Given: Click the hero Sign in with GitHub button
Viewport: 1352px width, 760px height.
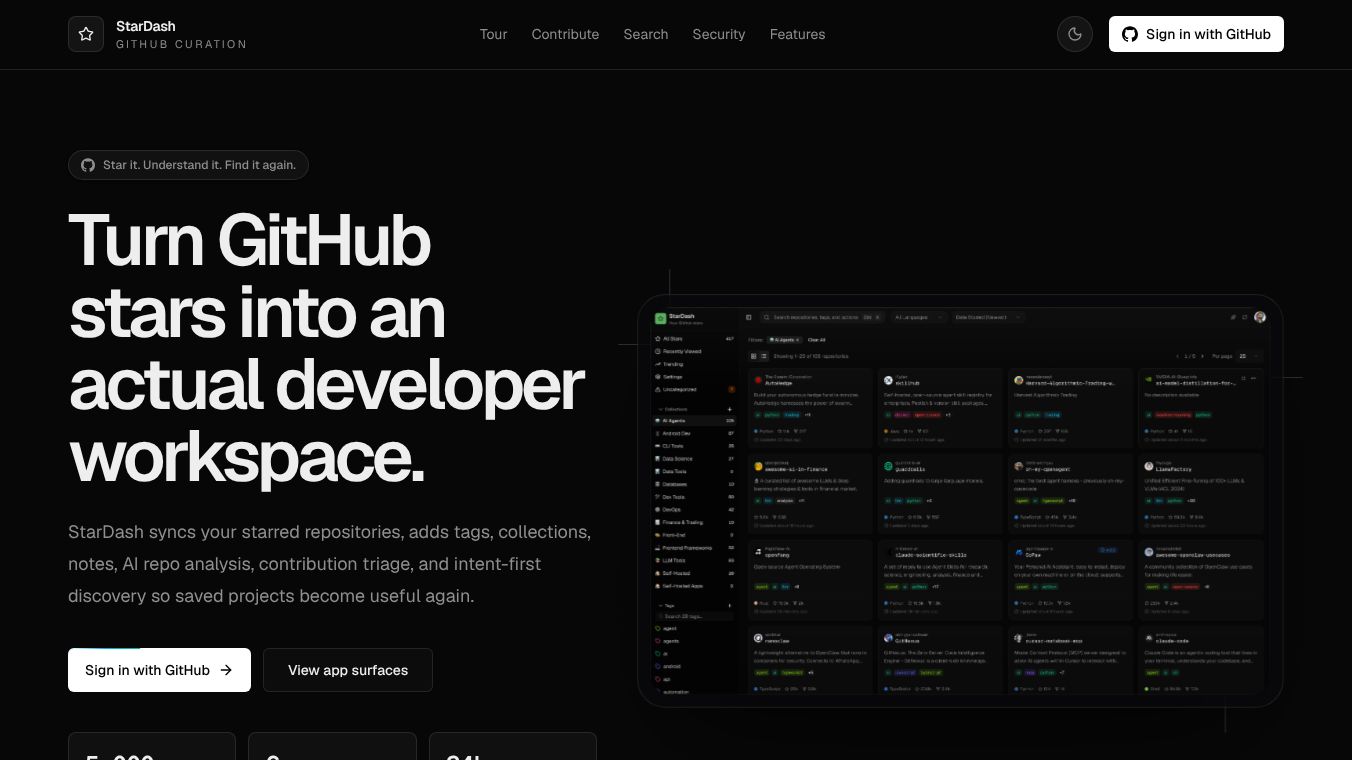Looking at the screenshot, I should click(x=159, y=670).
